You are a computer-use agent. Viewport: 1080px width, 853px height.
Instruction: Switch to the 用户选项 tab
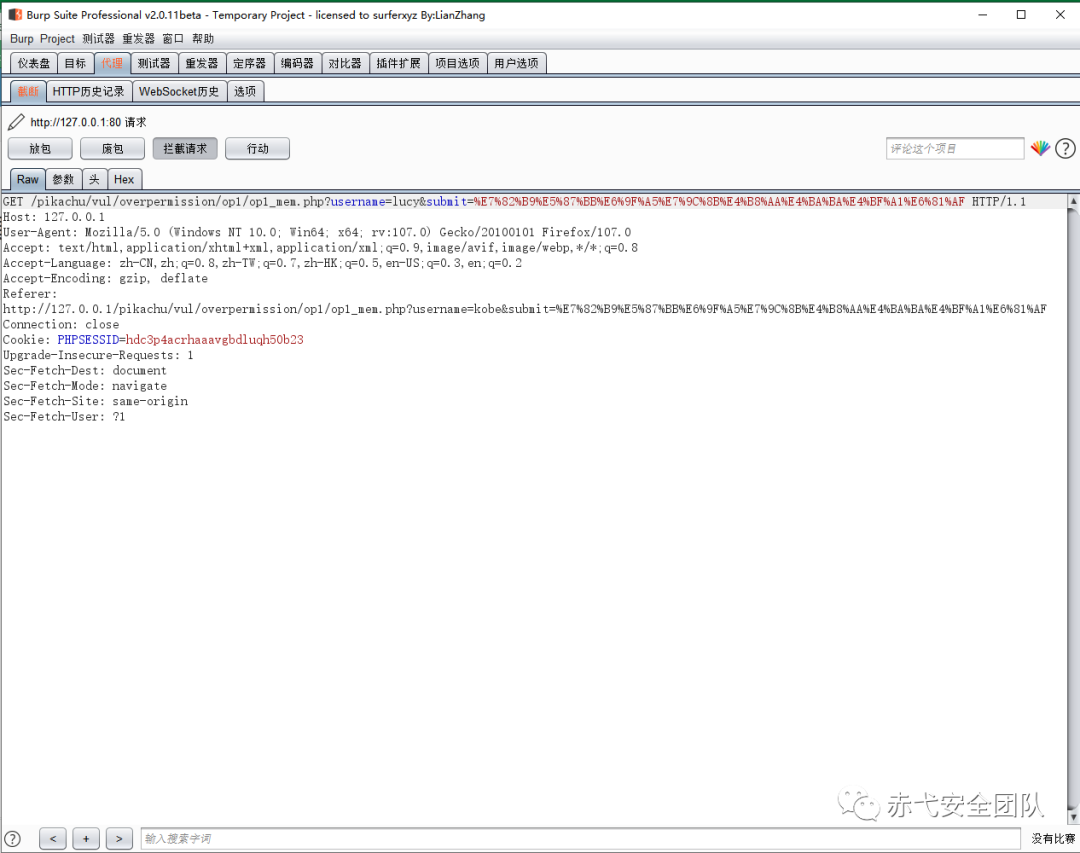(x=517, y=63)
